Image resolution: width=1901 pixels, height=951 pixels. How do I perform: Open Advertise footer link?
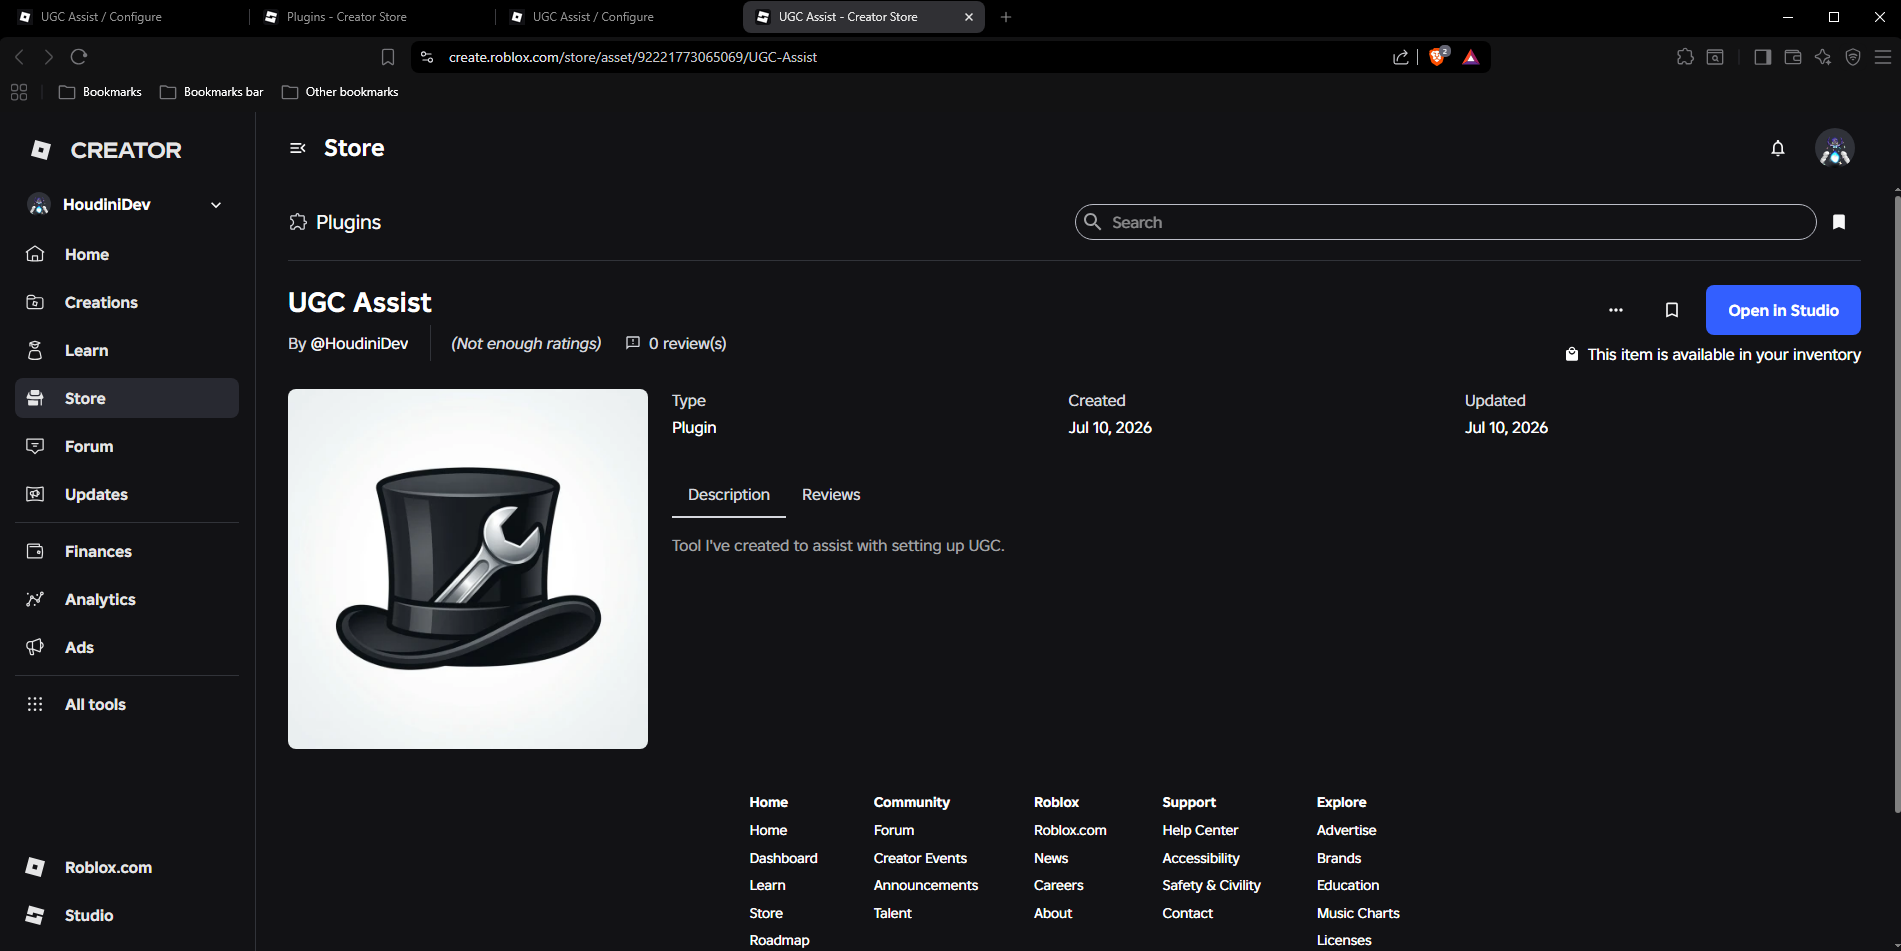coord(1346,830)
